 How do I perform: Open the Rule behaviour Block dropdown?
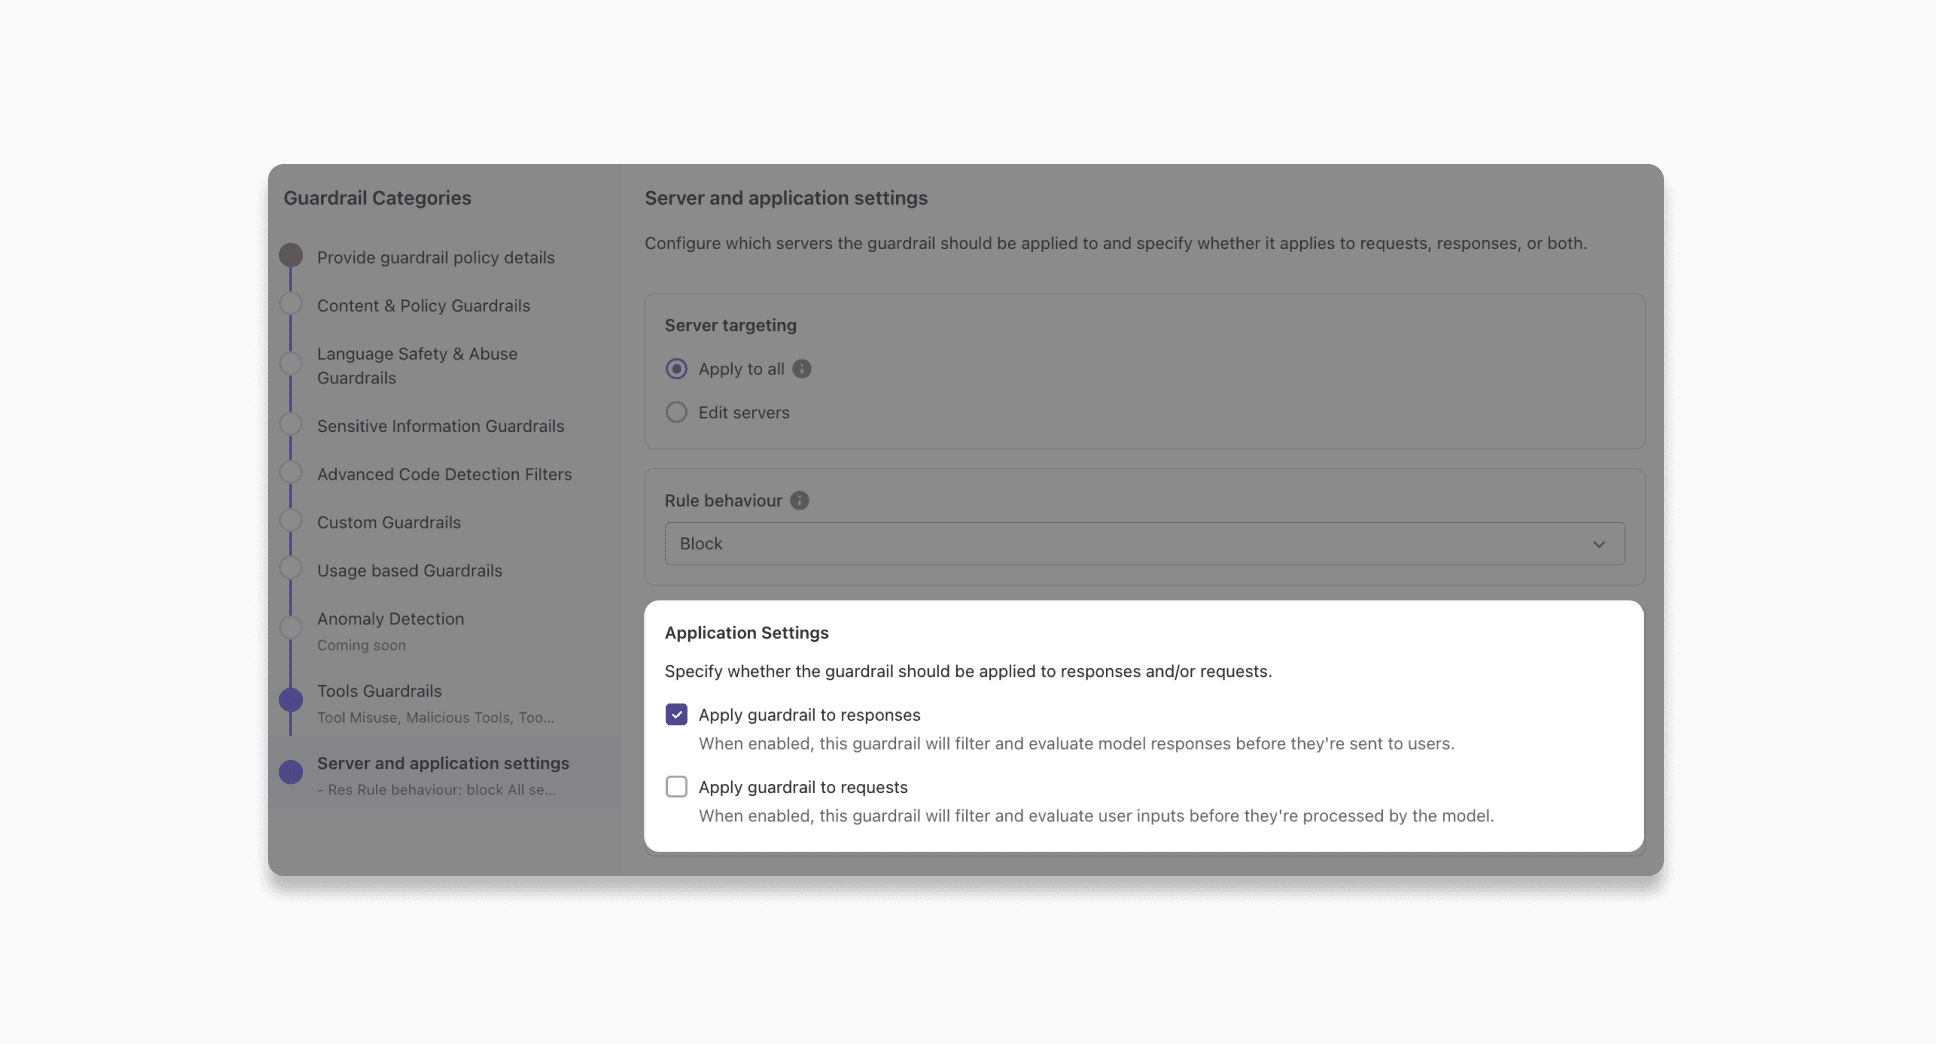pyautogui.click(x=1144, y=544)
